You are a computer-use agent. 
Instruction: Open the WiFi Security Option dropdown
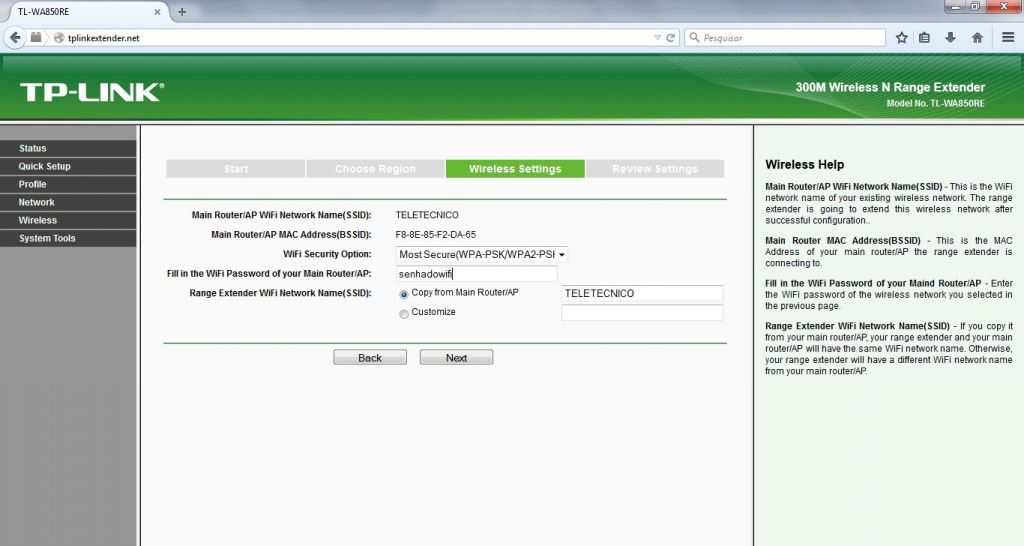[x=481, y=254]
